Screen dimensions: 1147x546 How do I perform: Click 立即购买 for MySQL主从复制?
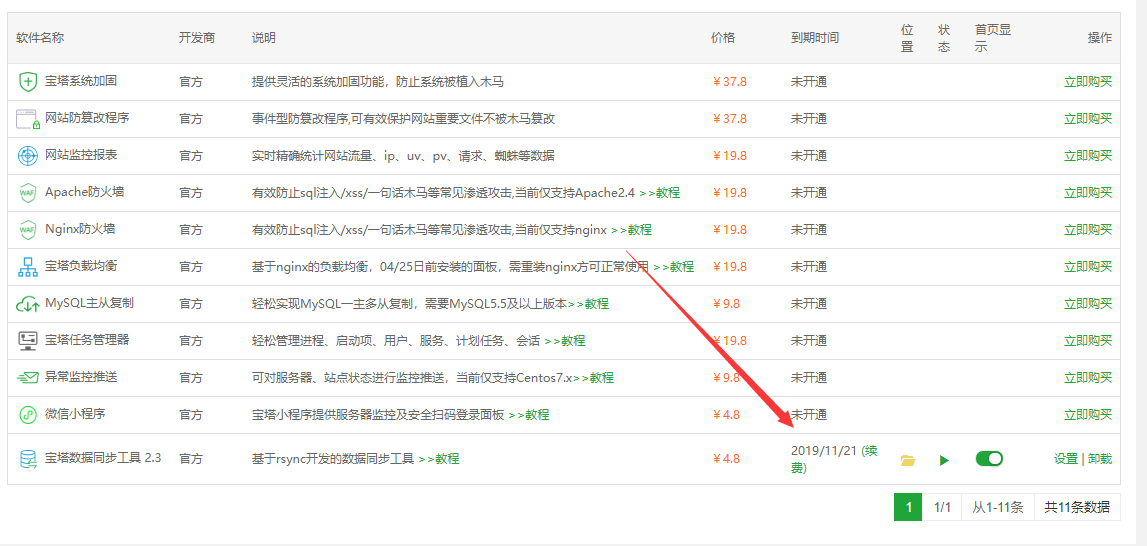tap(1088, 303)
